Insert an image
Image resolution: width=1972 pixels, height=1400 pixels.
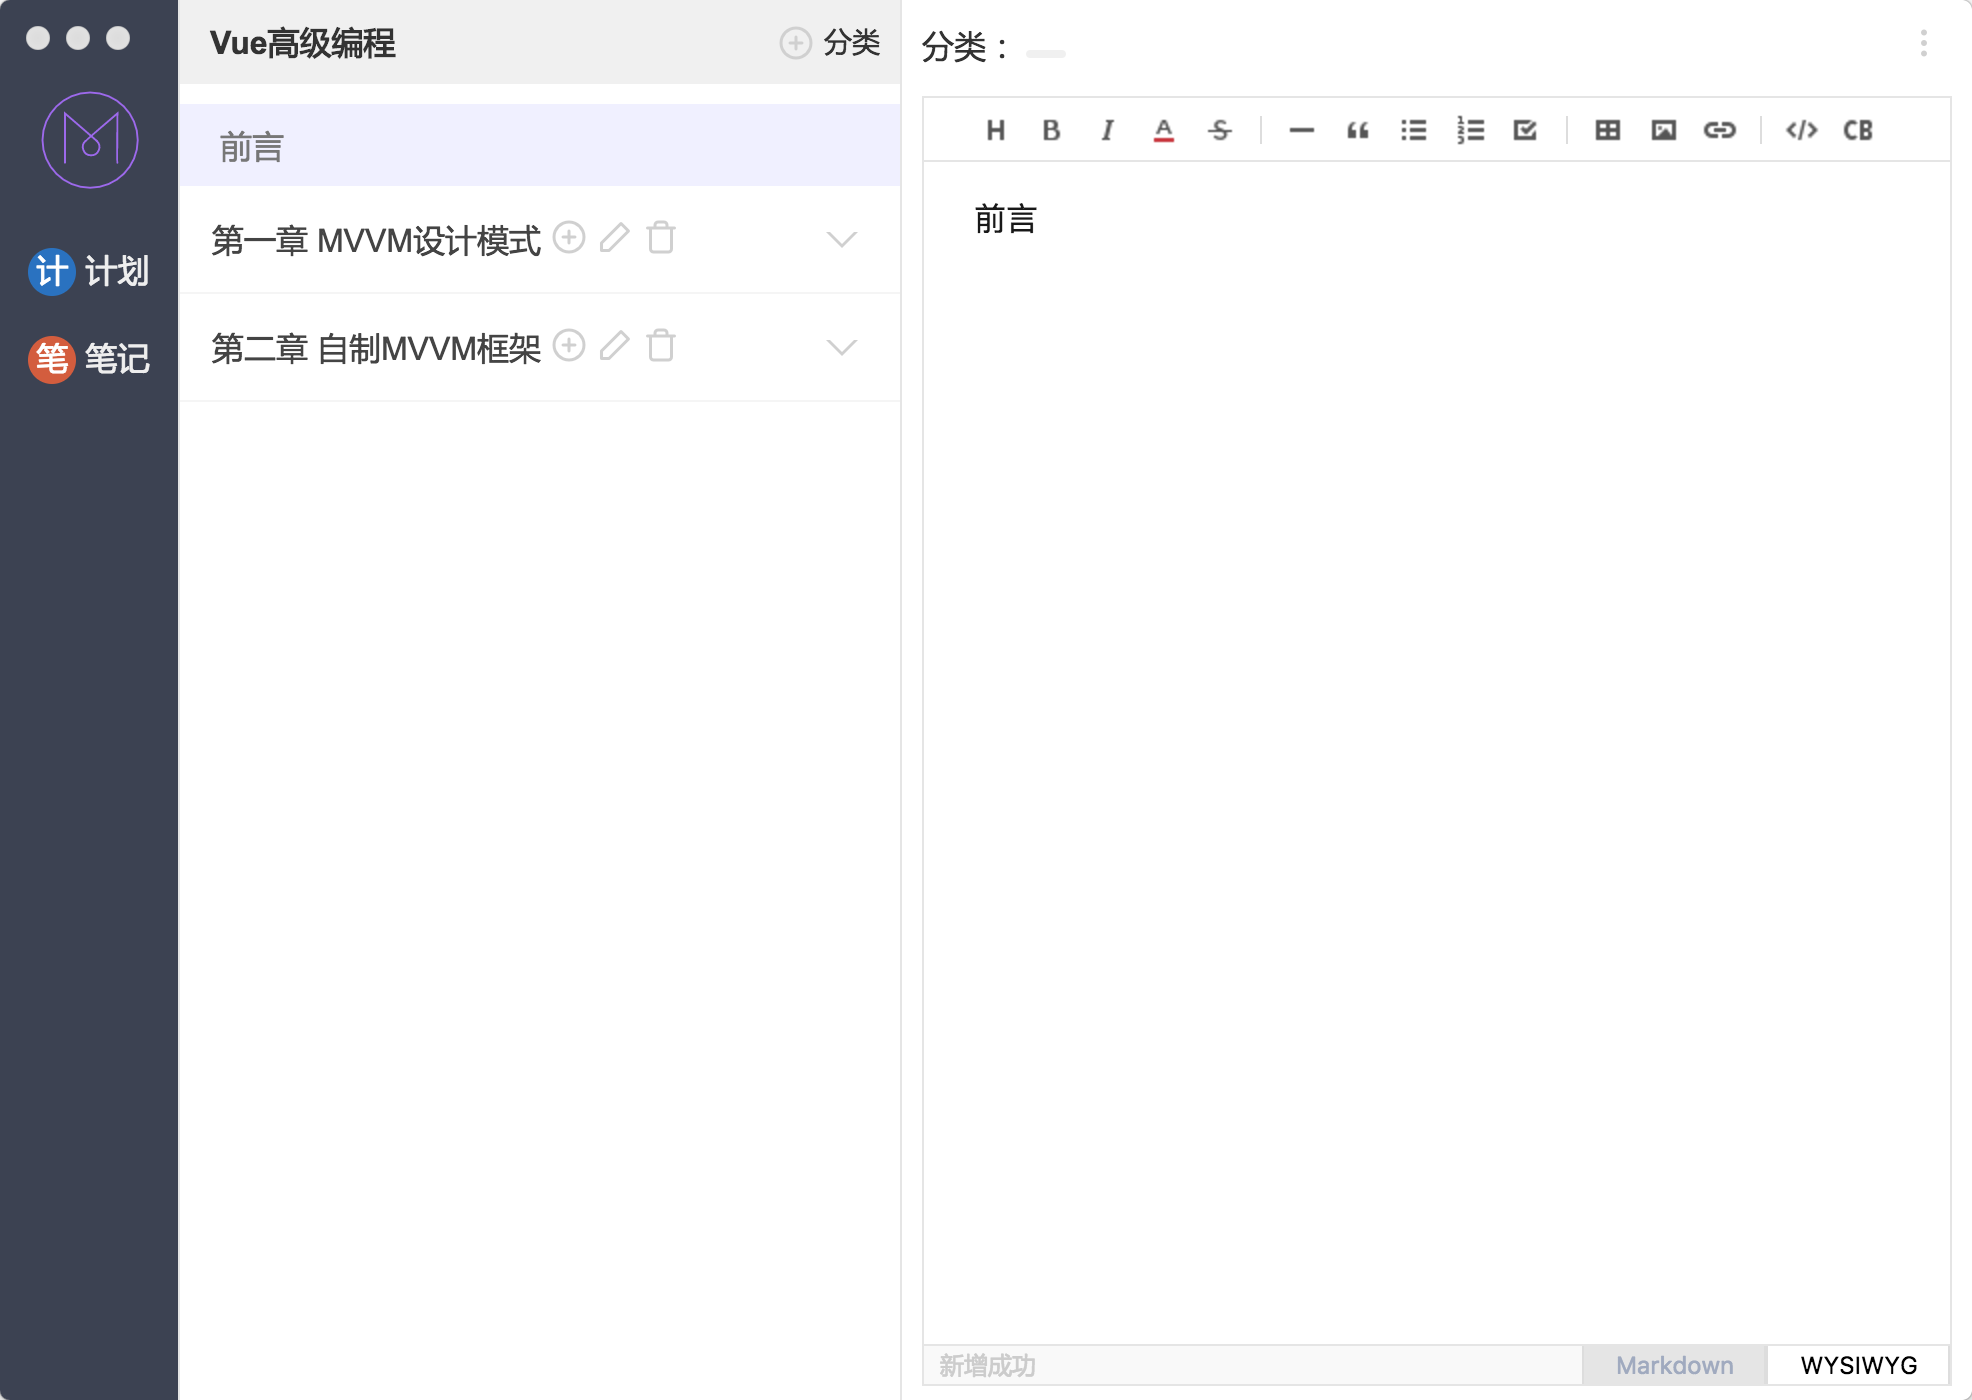pos(1663,130)
